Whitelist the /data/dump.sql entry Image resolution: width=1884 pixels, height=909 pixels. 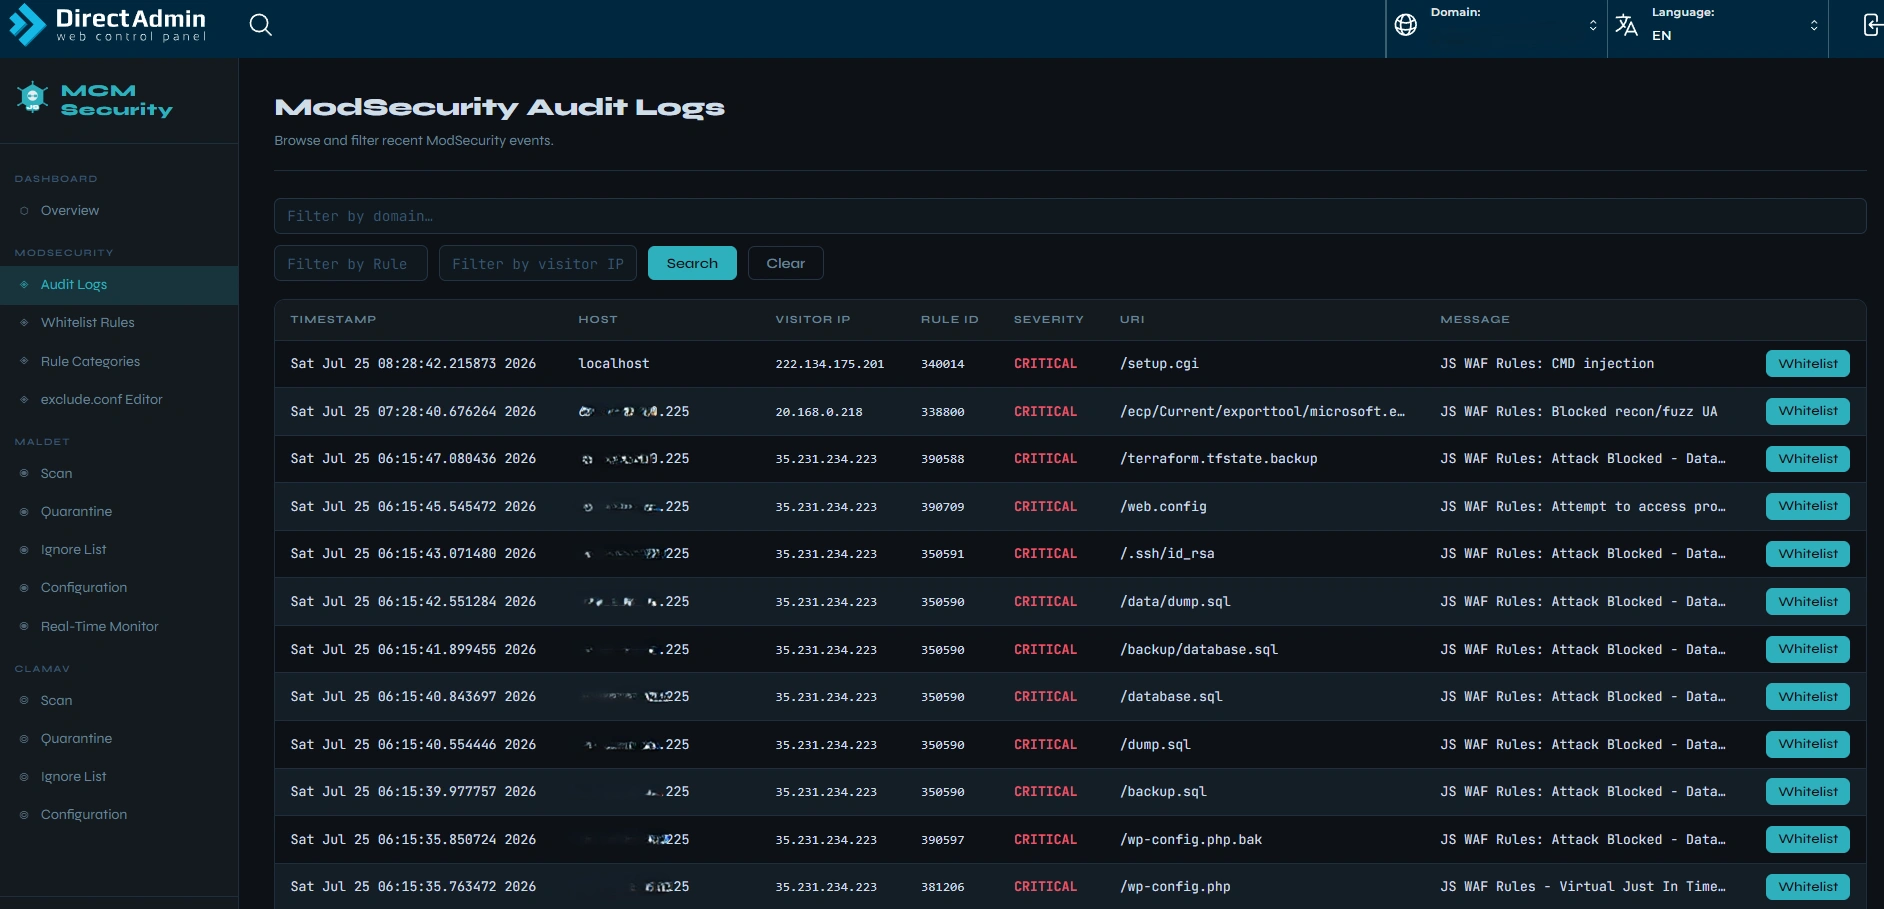[x=1808, y=602]
